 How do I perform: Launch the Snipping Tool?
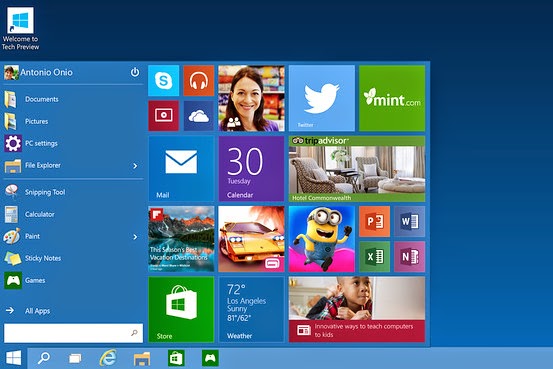pyautogui.click(x=73, y=192)
